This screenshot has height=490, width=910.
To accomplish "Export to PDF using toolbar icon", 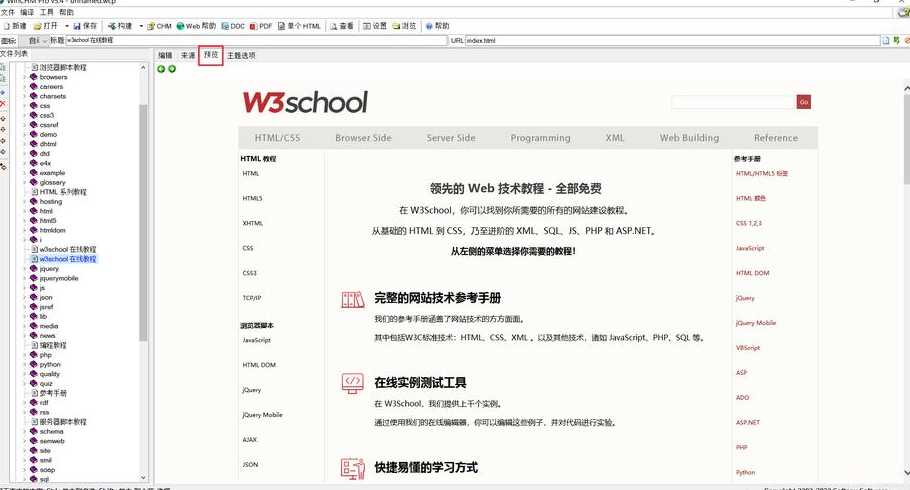I will pyautogui.click(x=253, y=26).
